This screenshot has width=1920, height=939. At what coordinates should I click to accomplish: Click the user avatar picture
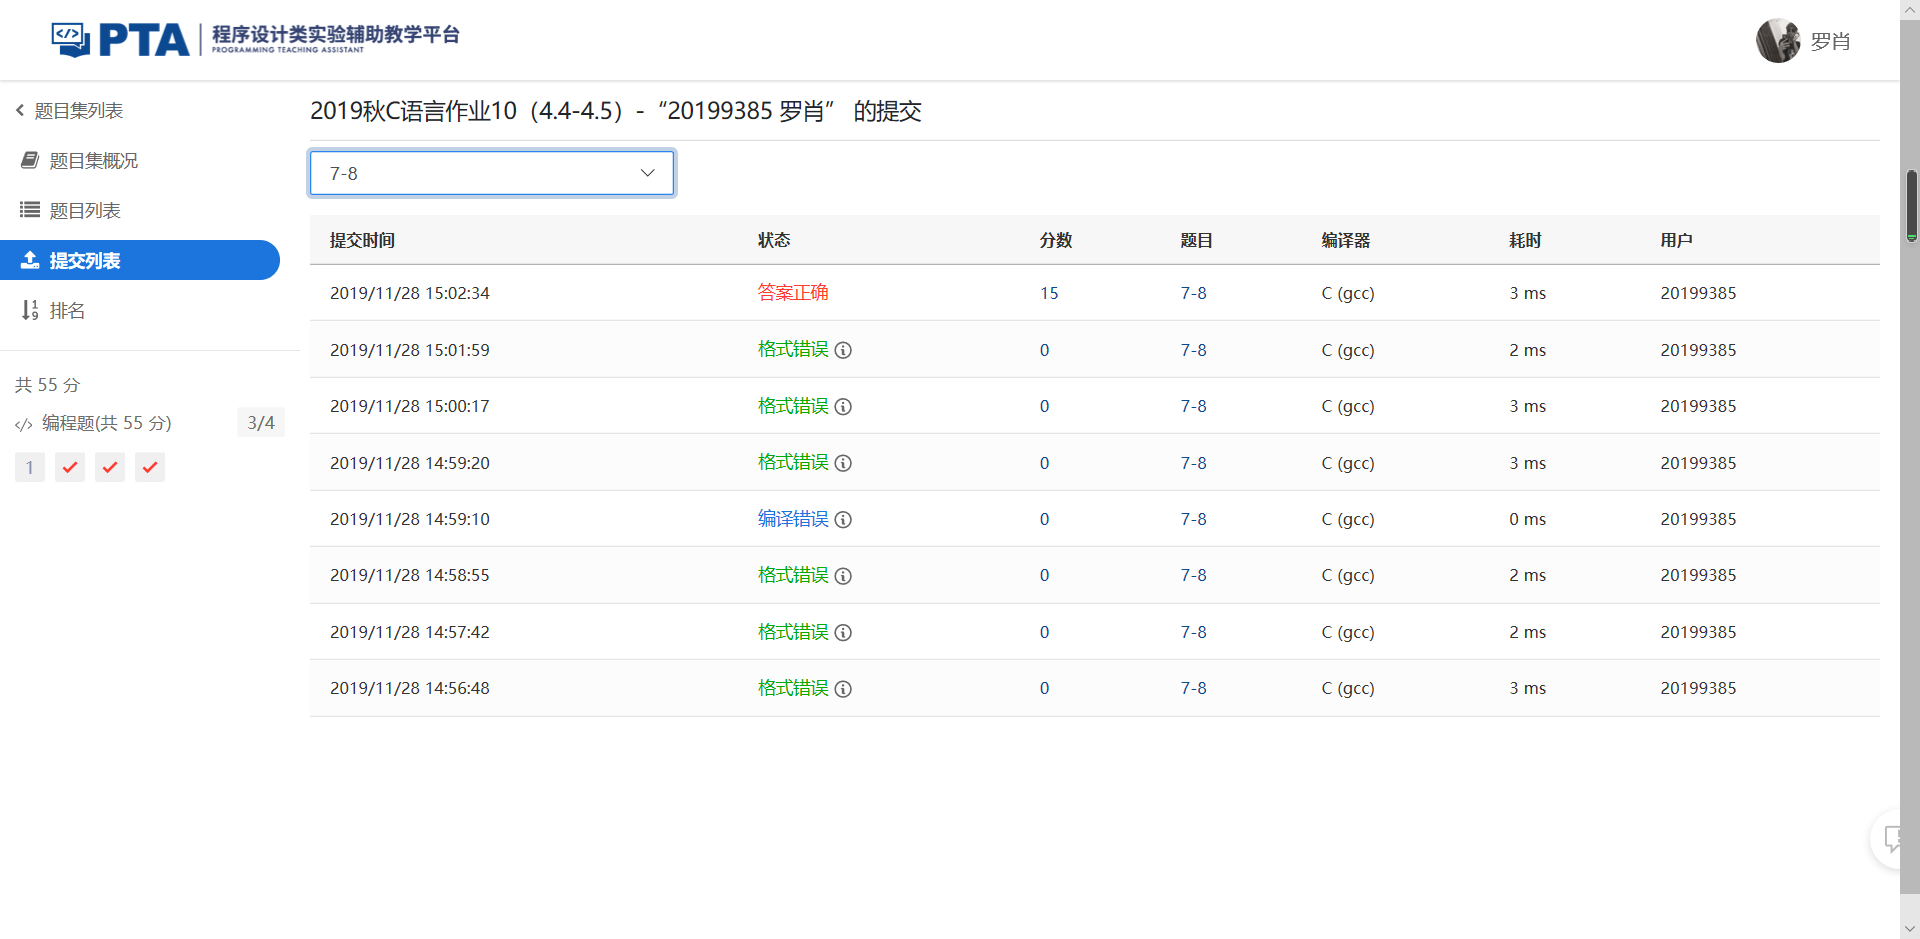(1778, 41)
